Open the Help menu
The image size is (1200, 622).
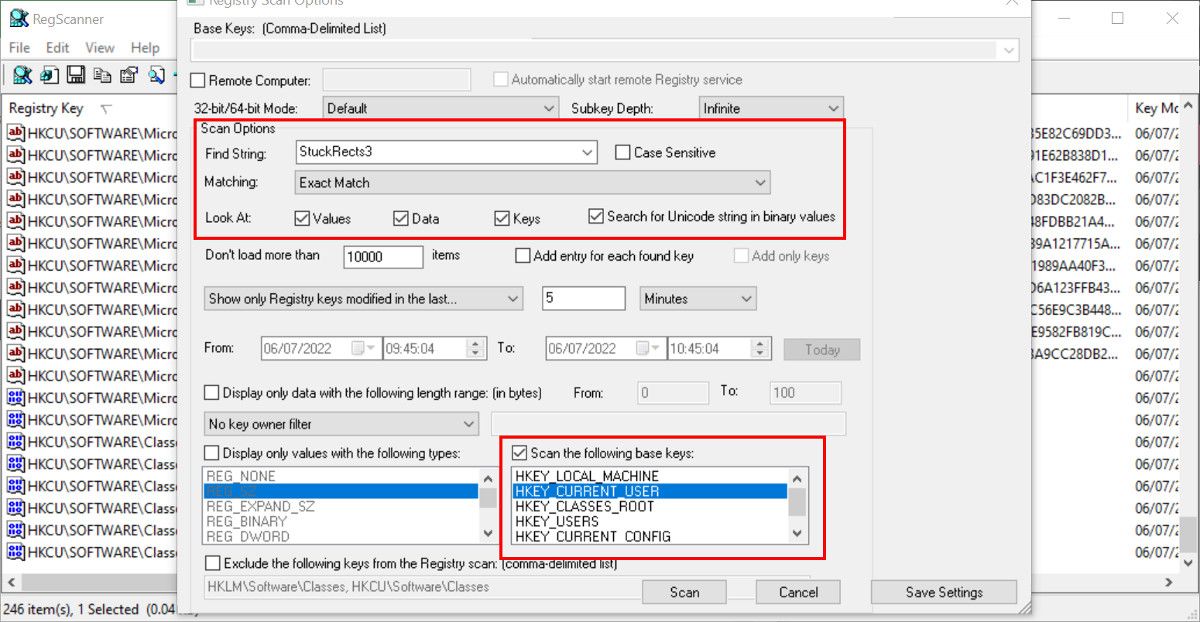click(x=145, y=47)
